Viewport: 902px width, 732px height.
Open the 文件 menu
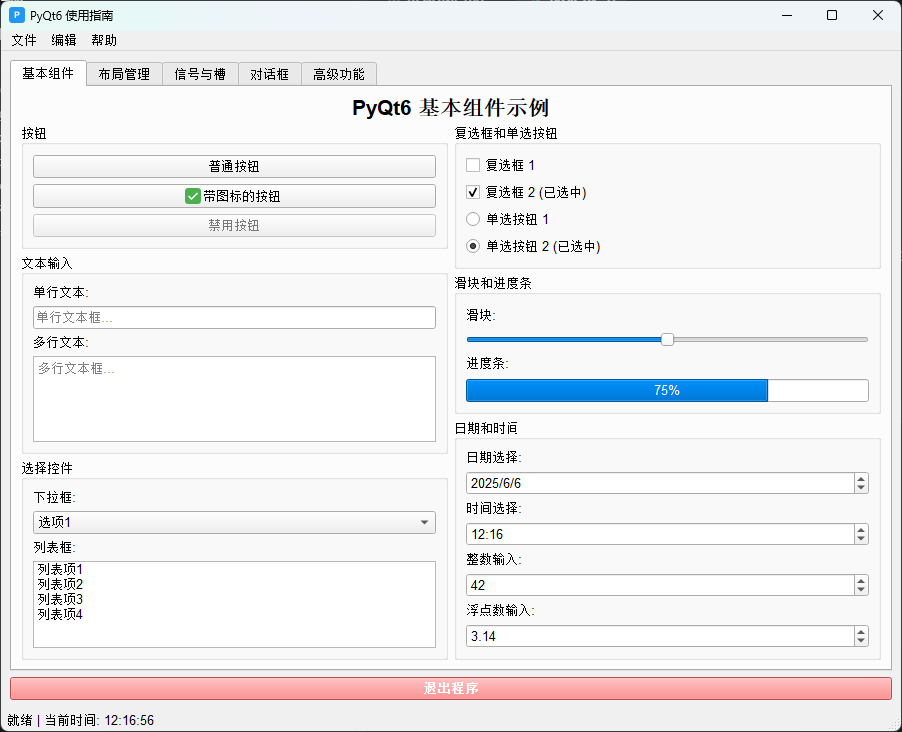pyautogui.click(x=23, y=40)
